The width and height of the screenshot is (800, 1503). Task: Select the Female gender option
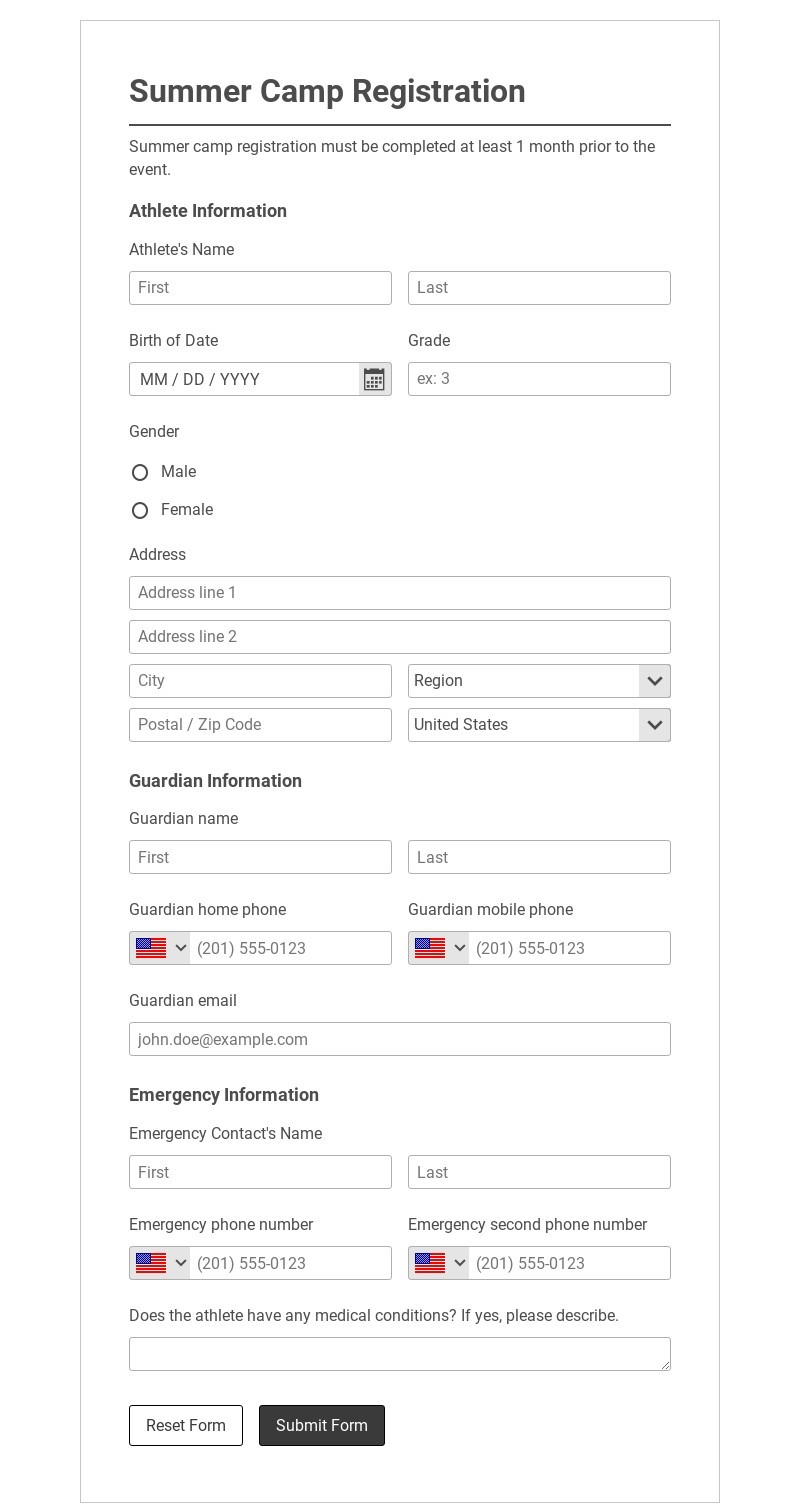point(140,510)
